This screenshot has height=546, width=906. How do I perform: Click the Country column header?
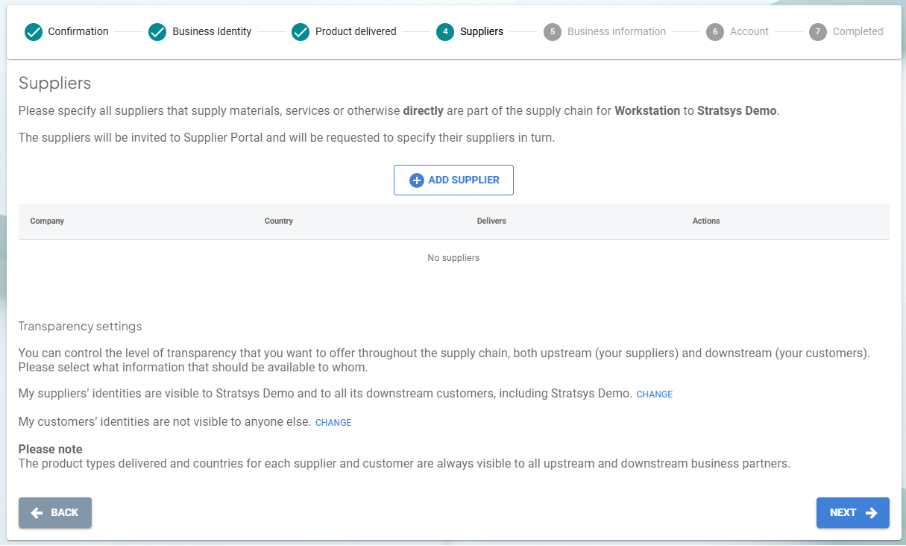pyautogui.click(x=278, y=221)
